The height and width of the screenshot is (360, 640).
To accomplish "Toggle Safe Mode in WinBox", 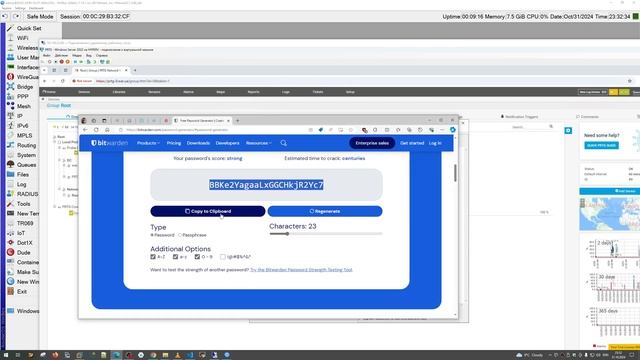I will point(40,16).
